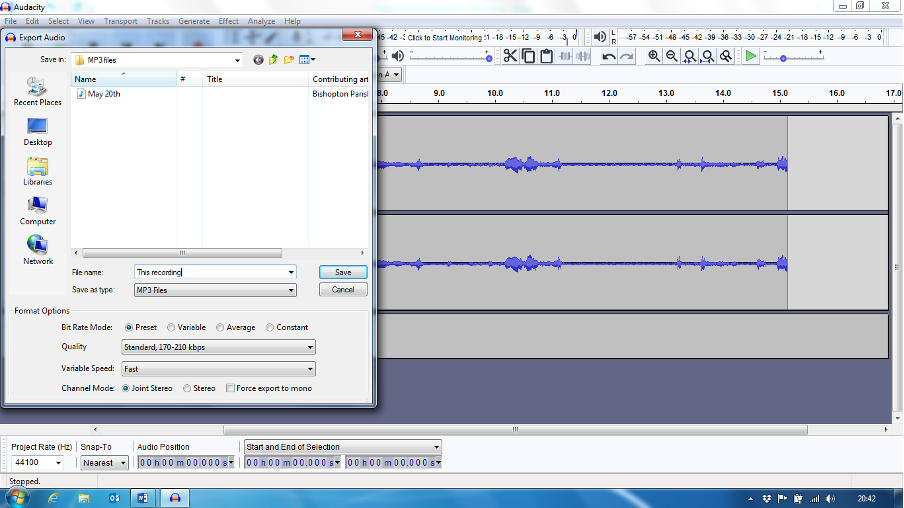904x508 pixels.
Task: Open the Edit menu
Action: tap(32, 21)
